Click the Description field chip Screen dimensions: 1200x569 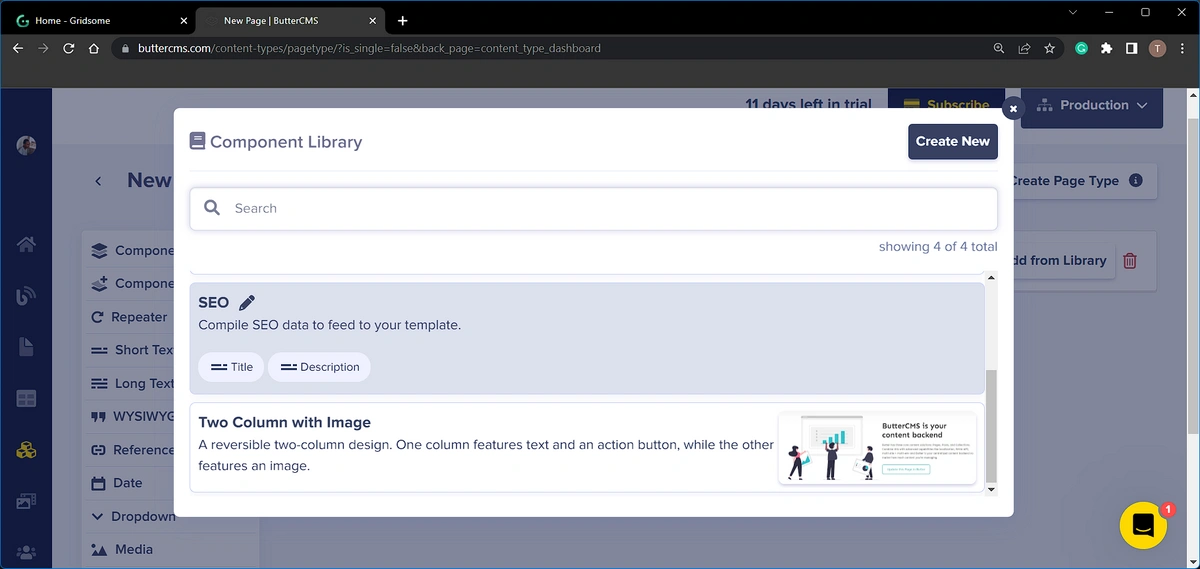pyautogui.click(x=319, y=367)
